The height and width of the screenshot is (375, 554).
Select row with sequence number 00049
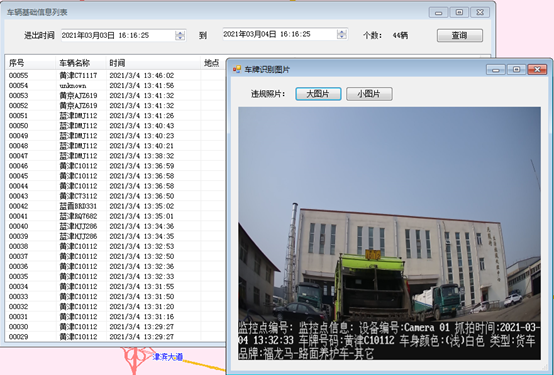click(x=116, y=136)
